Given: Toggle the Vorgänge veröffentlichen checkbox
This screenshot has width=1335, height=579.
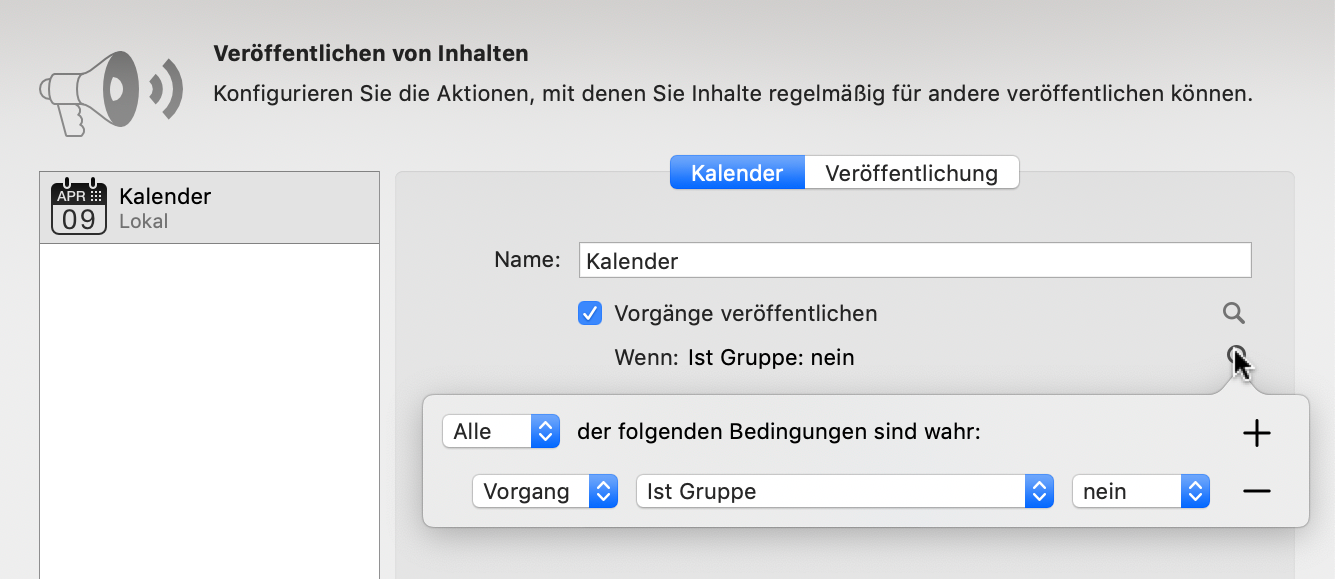Looking at the screenshot, I should pos(590,314).
